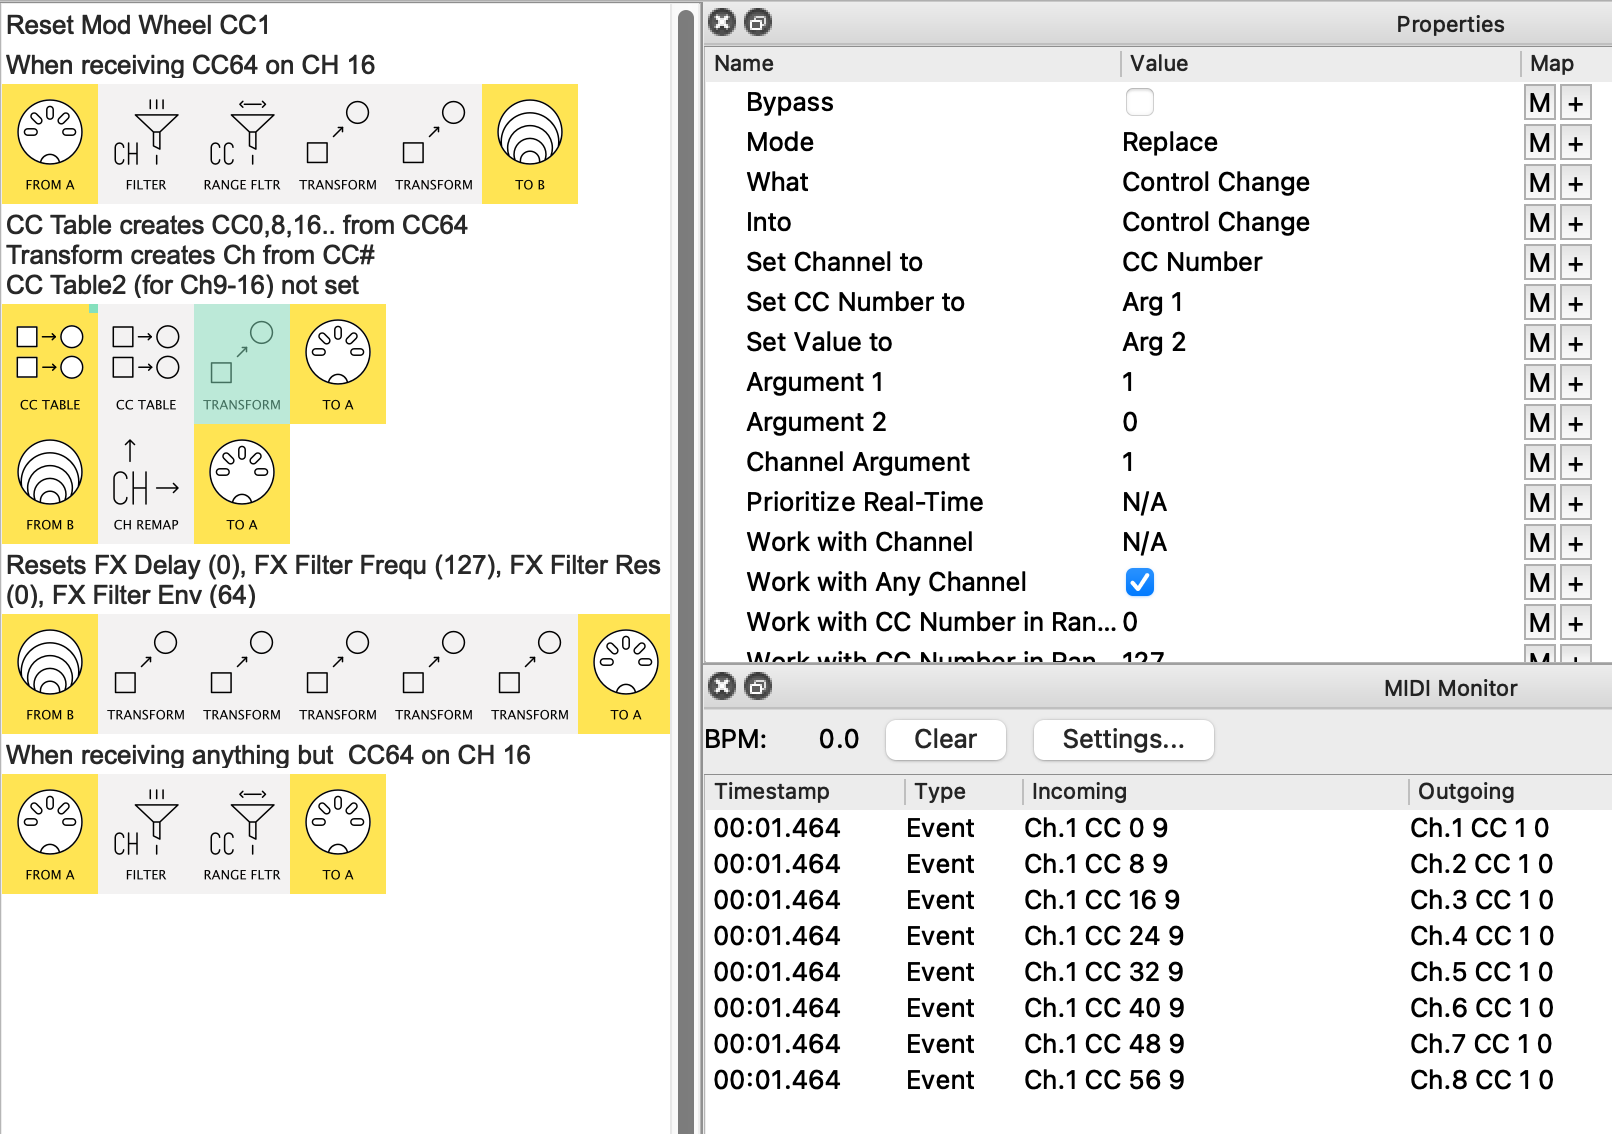Clear the MIDI Monitor log
The width and height of the screenshot is (1612, 1134).
[x=945, y=739]
